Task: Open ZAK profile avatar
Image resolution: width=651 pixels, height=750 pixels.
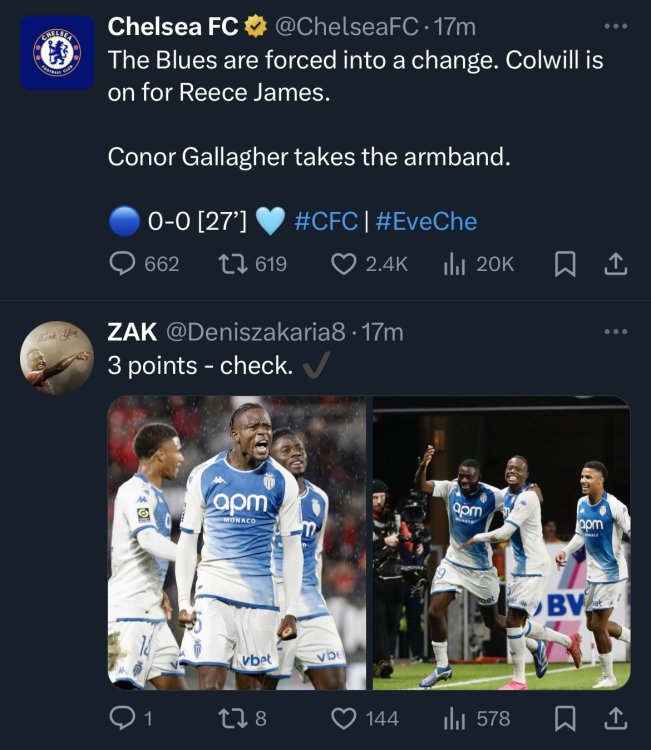Action: point(57,358)
